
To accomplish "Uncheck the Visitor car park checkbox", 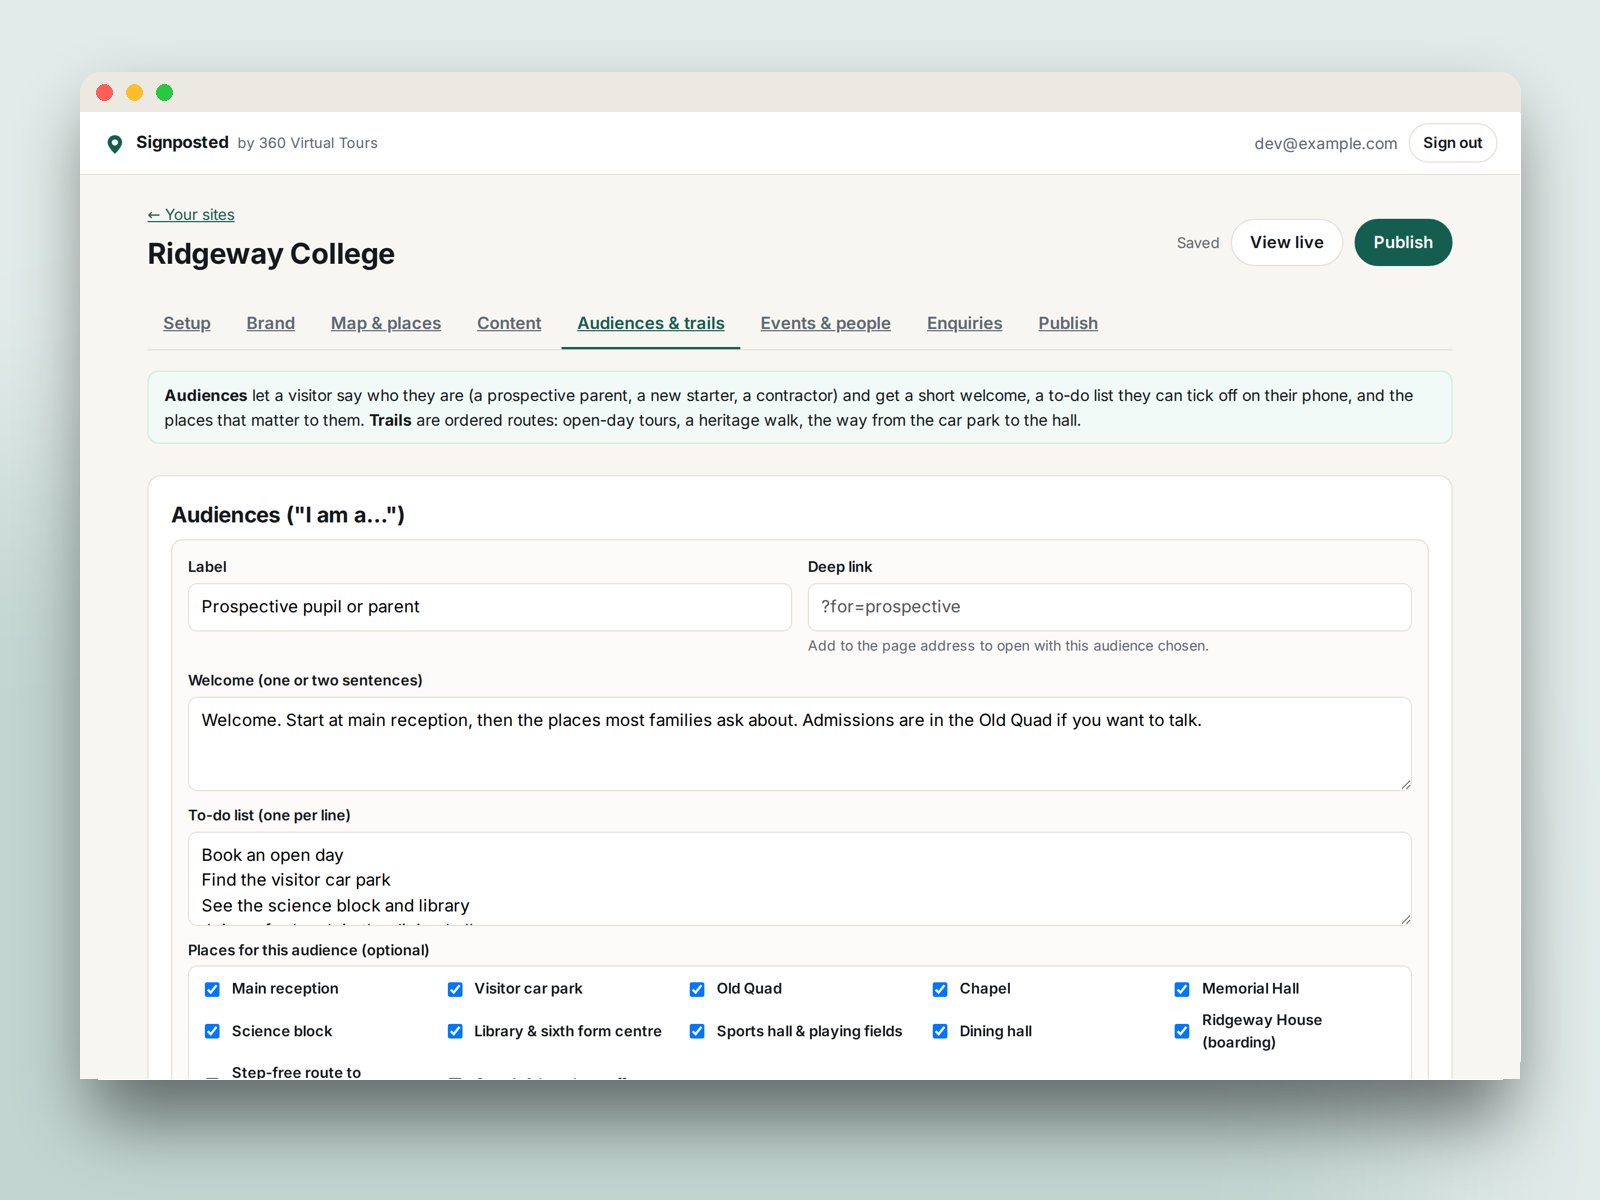I will pyautogui.click(x=455, y=989).
